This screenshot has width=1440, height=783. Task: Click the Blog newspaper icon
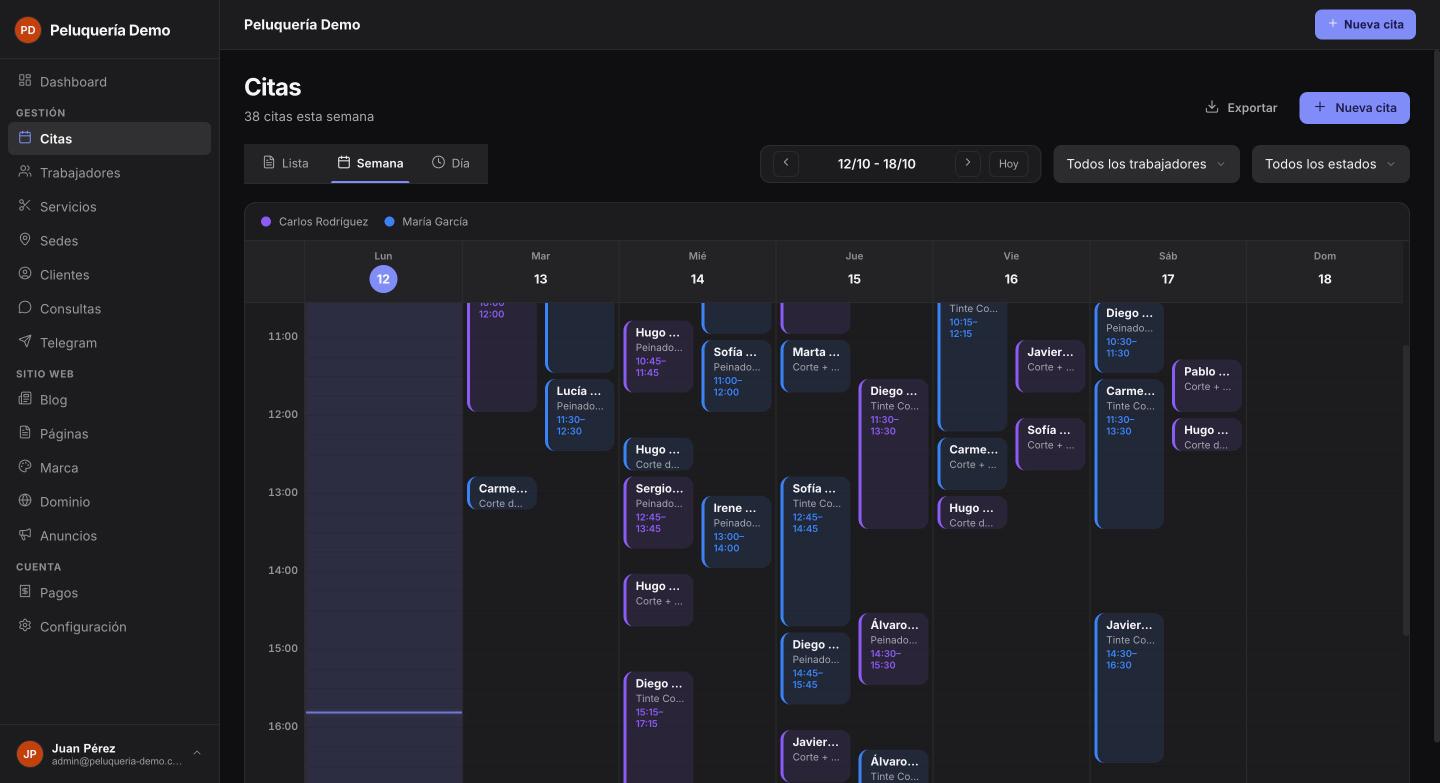point(25,399)
